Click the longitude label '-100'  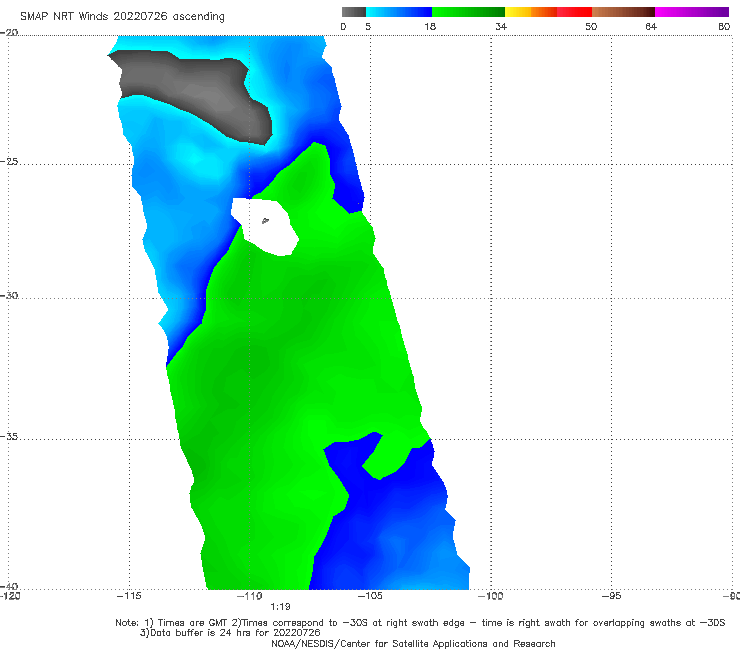click(x=490, y=596)
